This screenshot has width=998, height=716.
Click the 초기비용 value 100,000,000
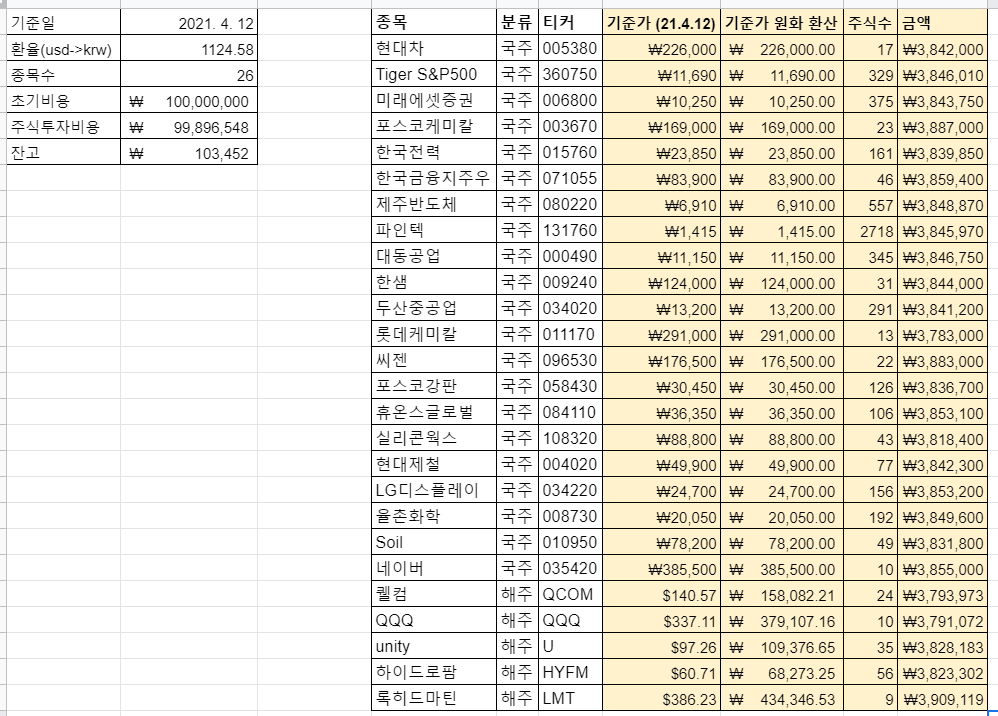189,101
